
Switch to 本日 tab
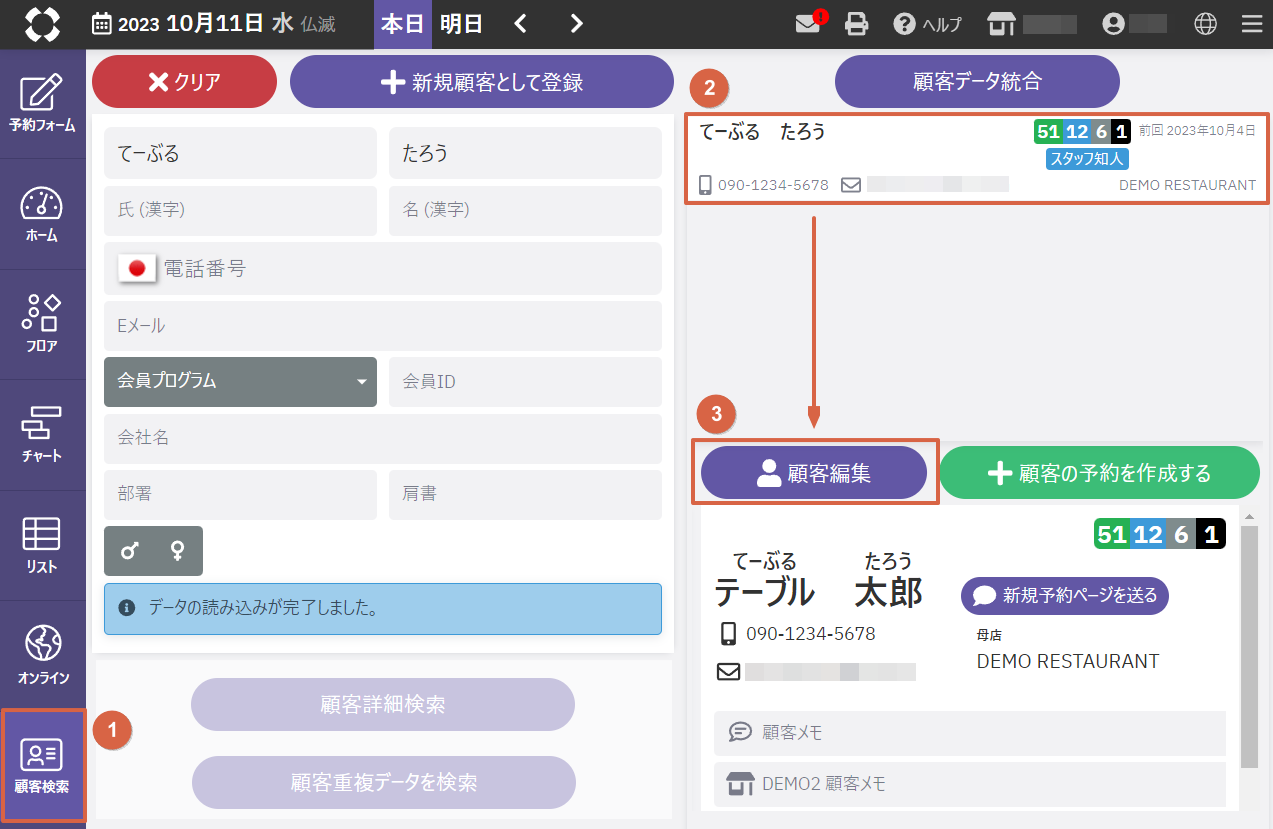[403, 24]
